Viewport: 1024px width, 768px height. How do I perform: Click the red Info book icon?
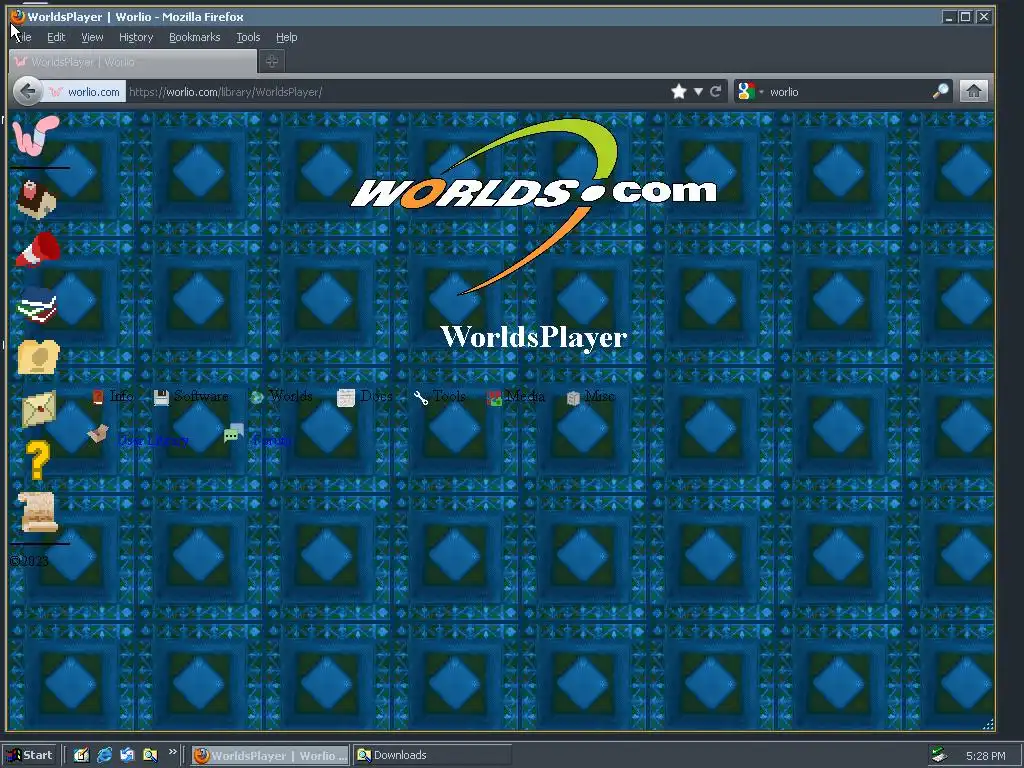click(98, 397)
